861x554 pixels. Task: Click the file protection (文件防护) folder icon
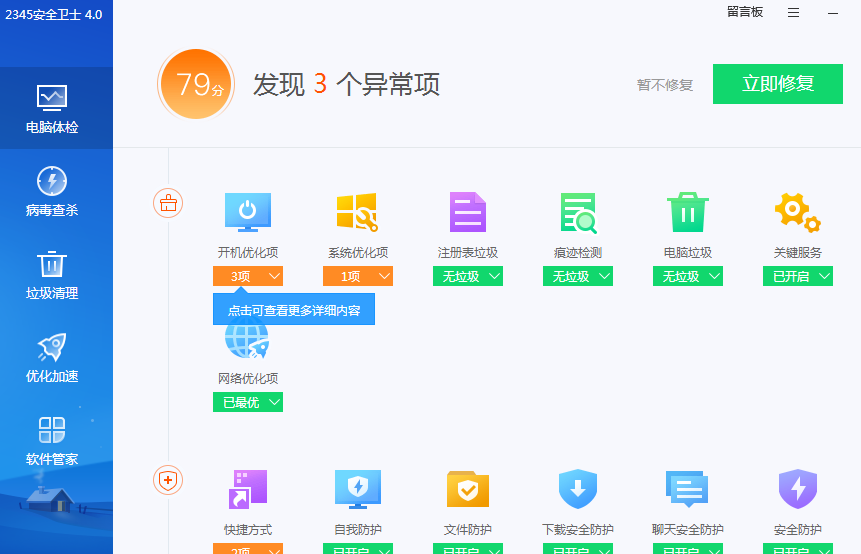click(x=467, y=489)
